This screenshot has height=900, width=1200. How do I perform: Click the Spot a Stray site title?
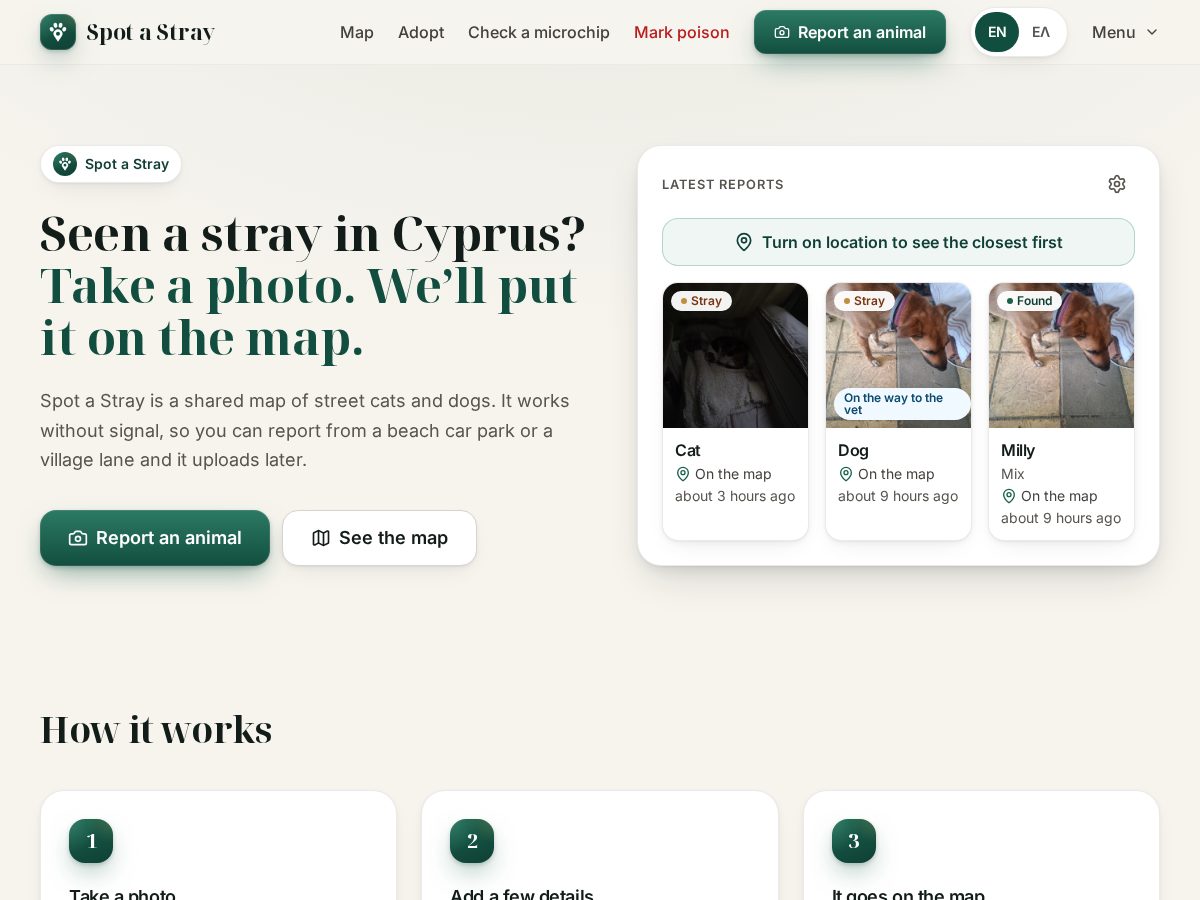(151, 32)
